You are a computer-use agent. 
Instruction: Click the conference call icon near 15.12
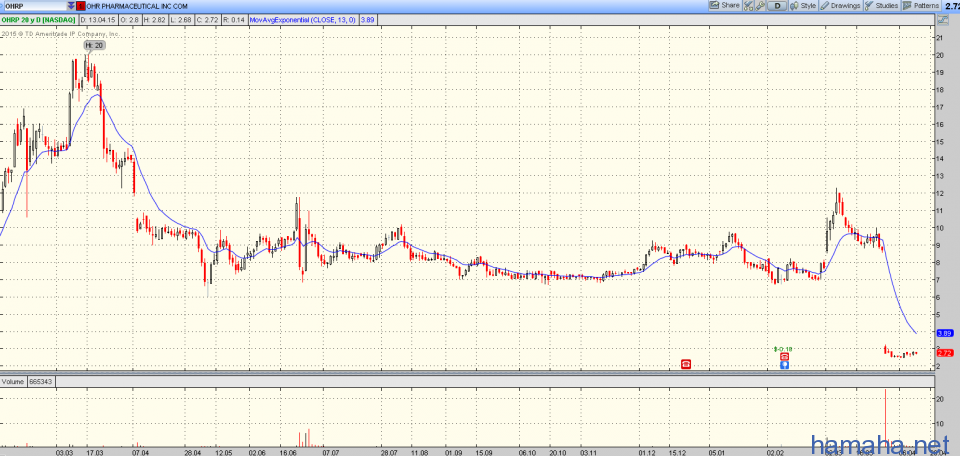click(x=686, y=364)
